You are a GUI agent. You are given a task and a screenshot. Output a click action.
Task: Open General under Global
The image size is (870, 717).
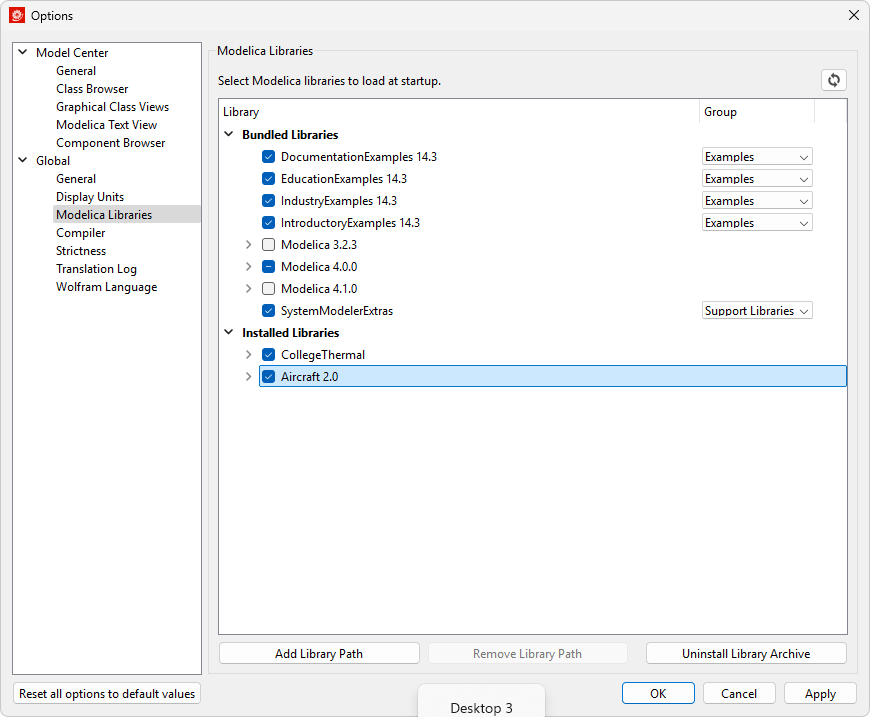(76, 179)
